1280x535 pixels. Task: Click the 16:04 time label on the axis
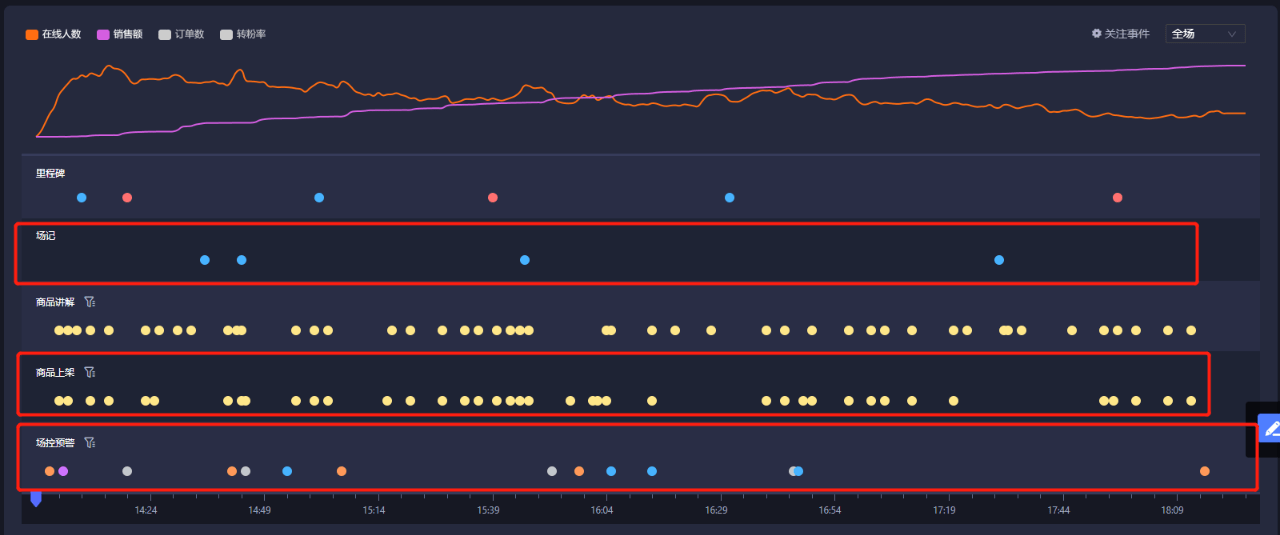pos(602,510)
